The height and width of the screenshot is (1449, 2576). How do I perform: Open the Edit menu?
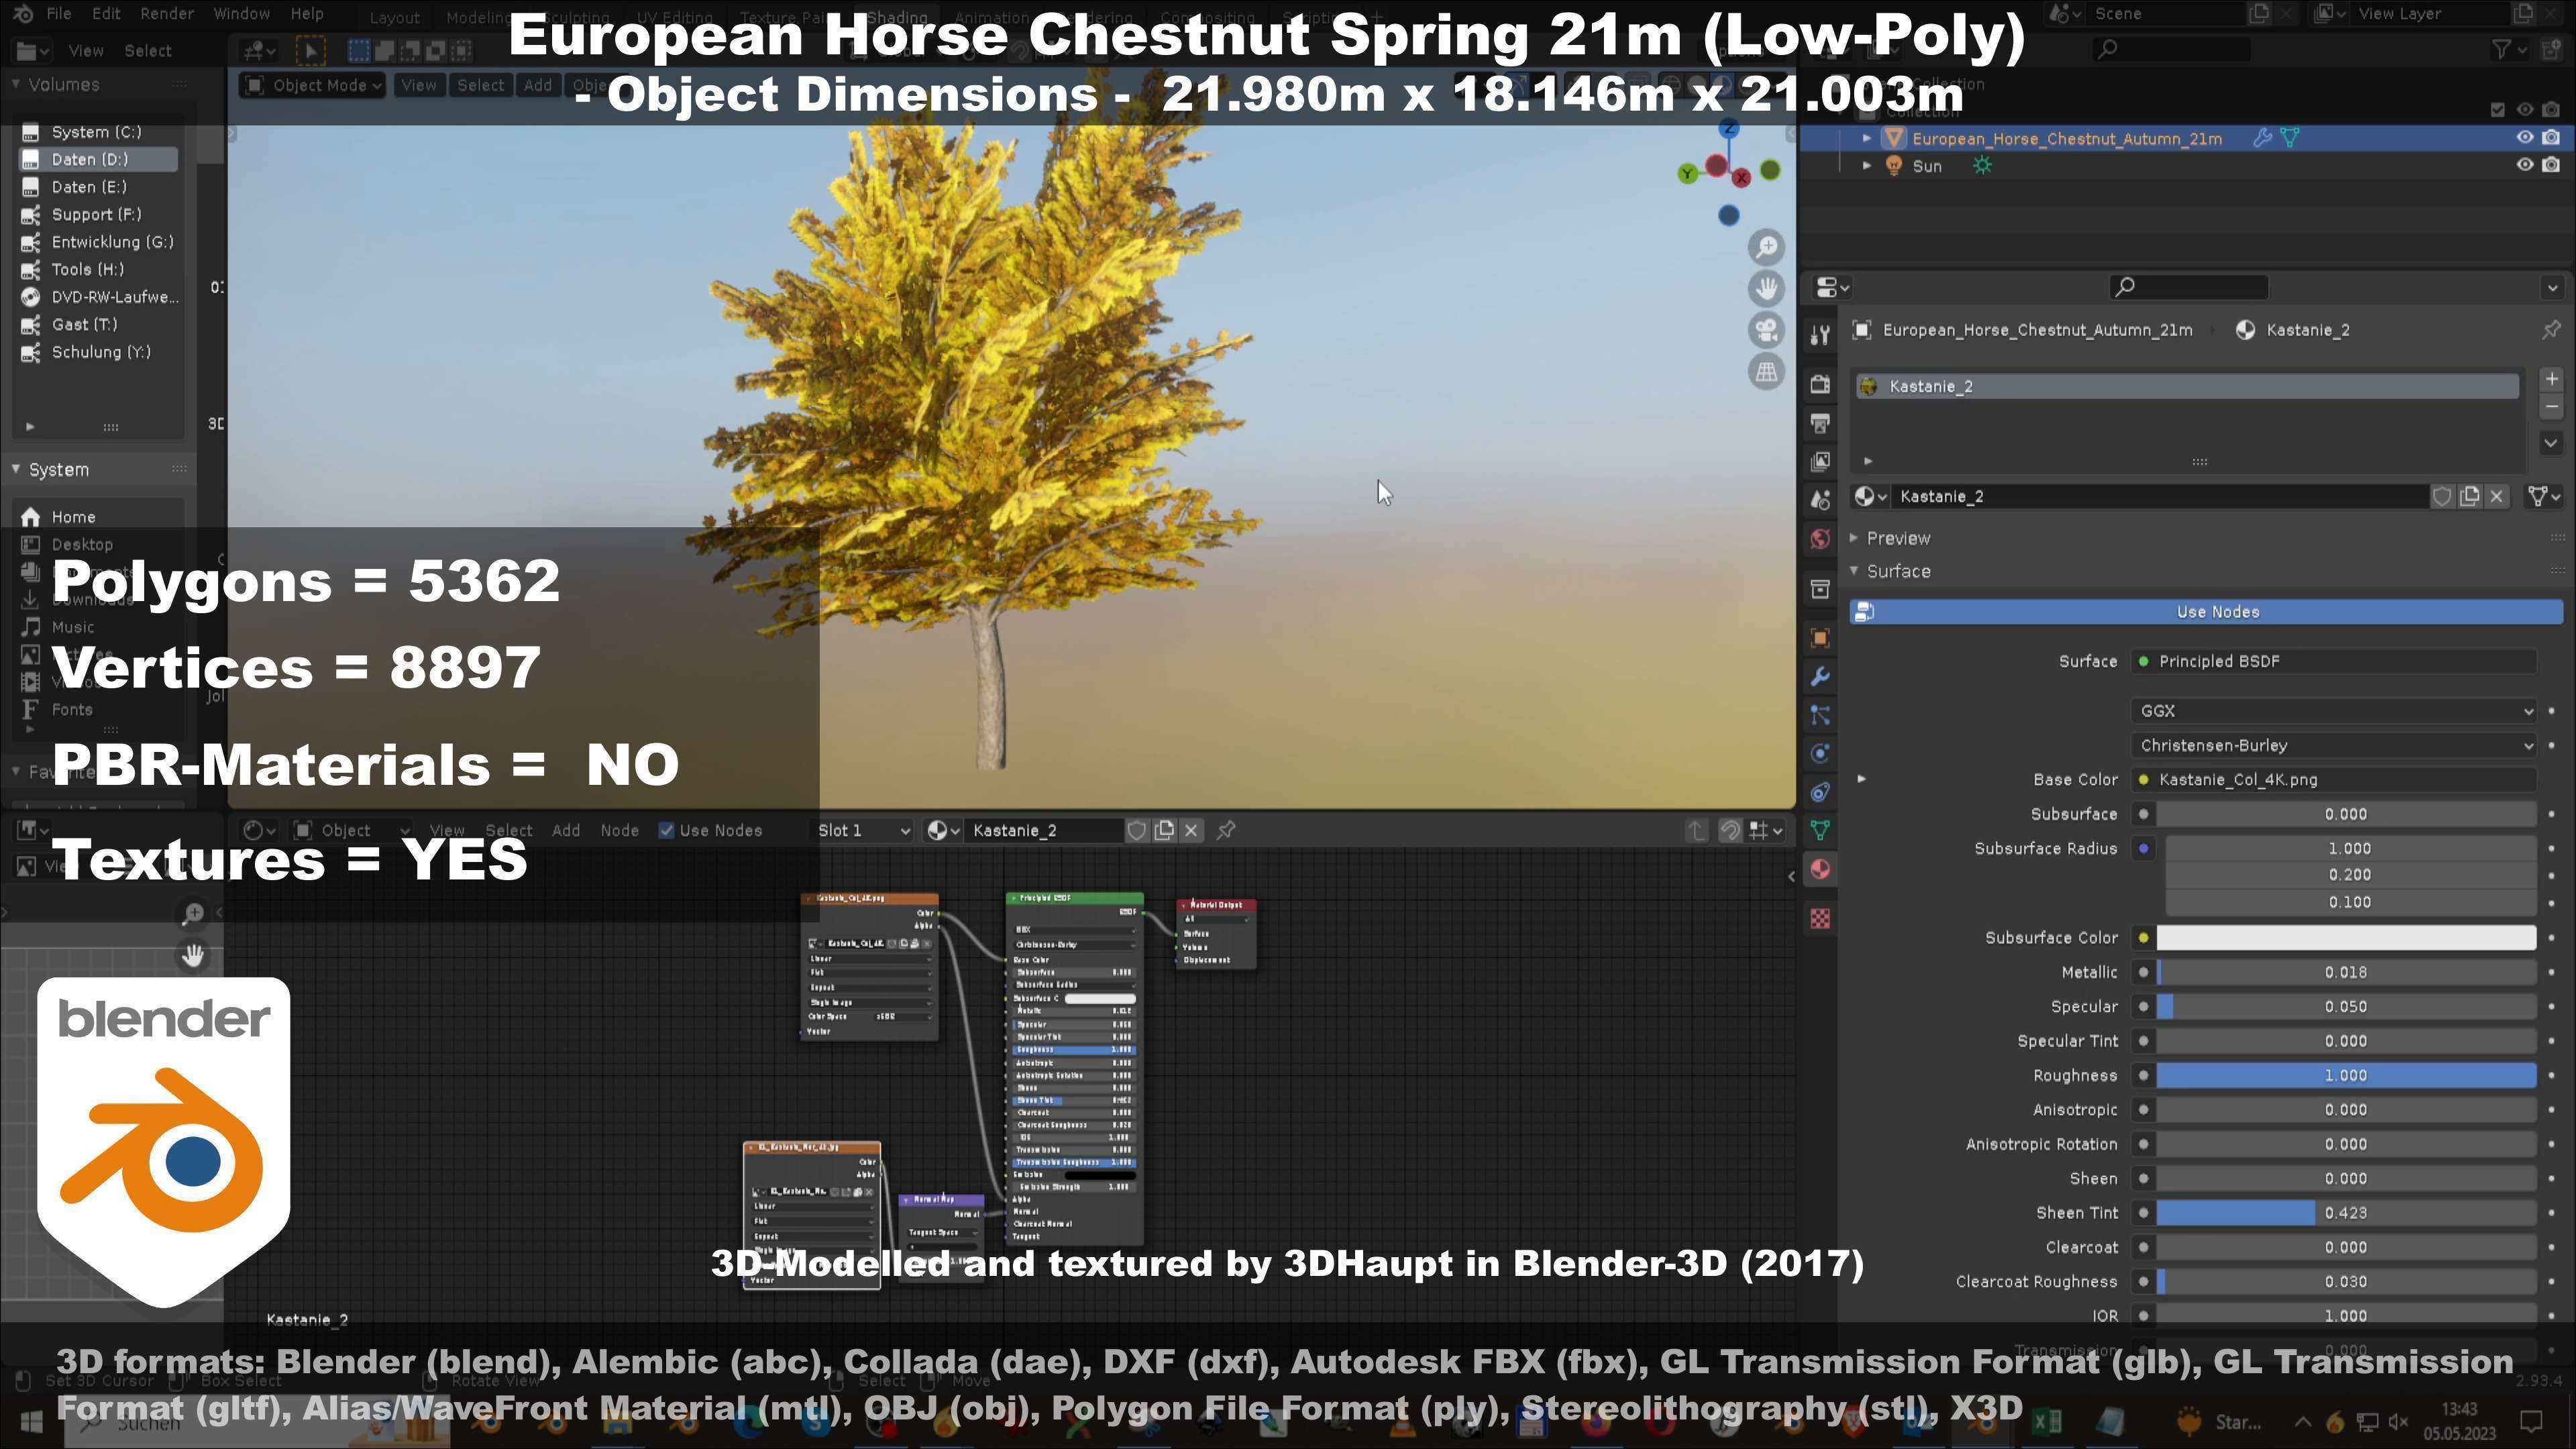pyautogui.click(x=106, y=14)
